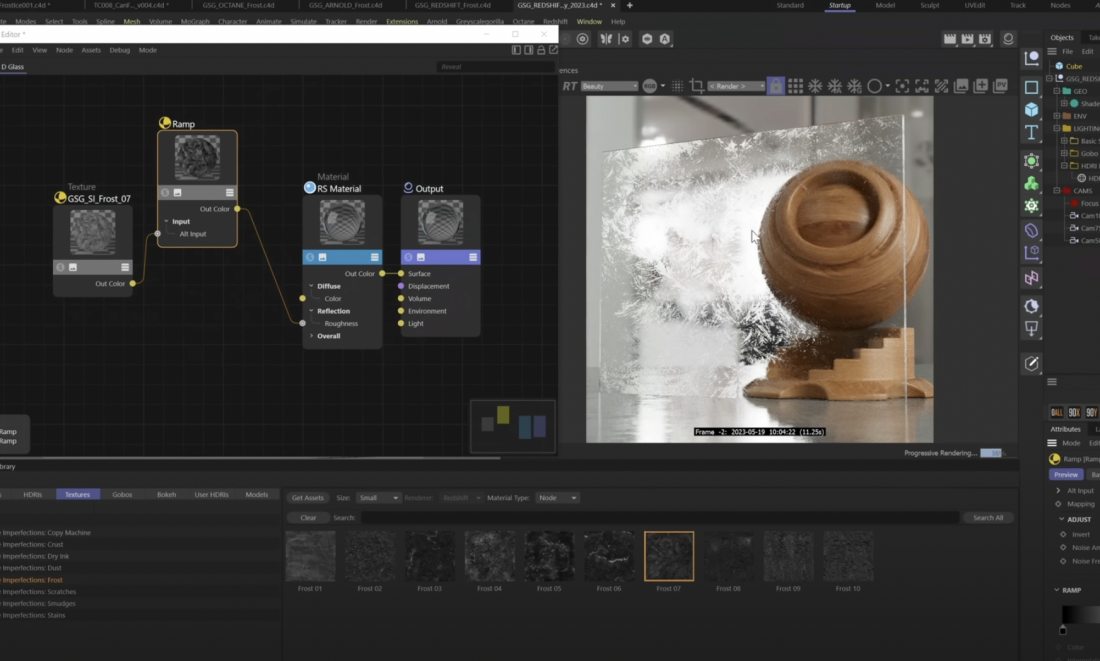Toggle the Progressive Rendering control

coord(989,453)
